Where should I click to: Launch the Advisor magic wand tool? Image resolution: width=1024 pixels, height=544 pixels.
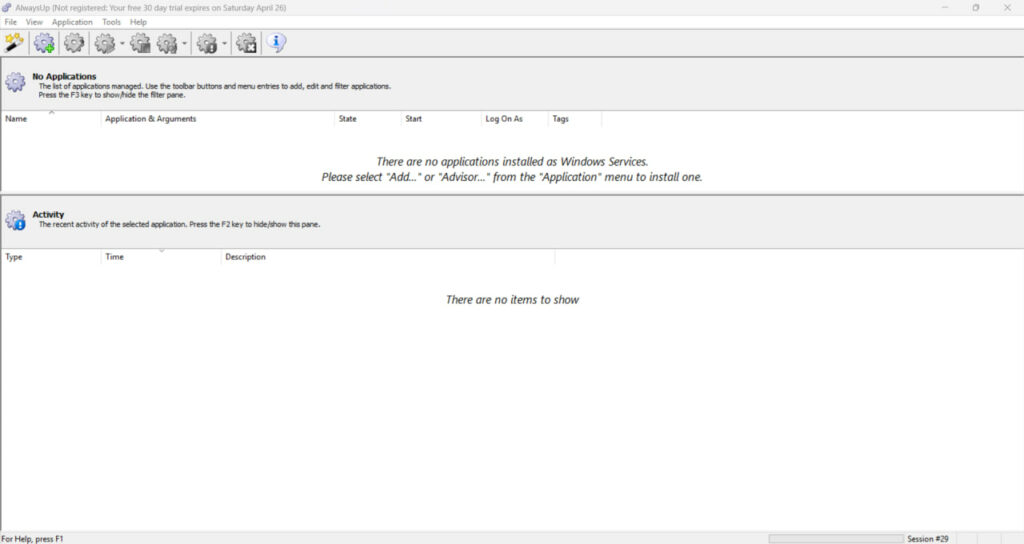coord(14,43)
